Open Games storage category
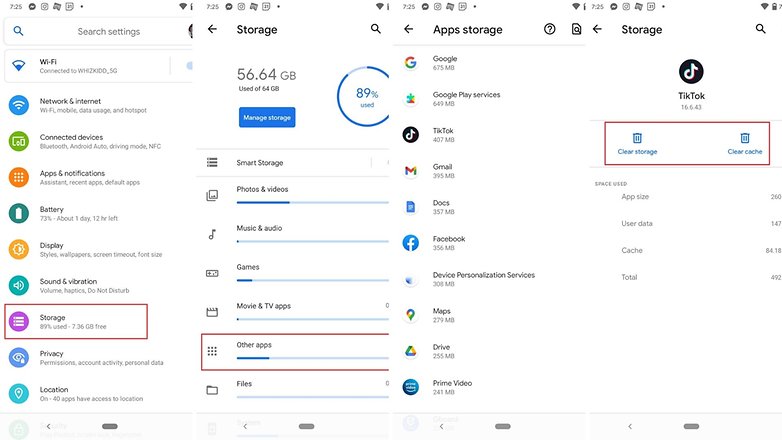 (293, 273)
